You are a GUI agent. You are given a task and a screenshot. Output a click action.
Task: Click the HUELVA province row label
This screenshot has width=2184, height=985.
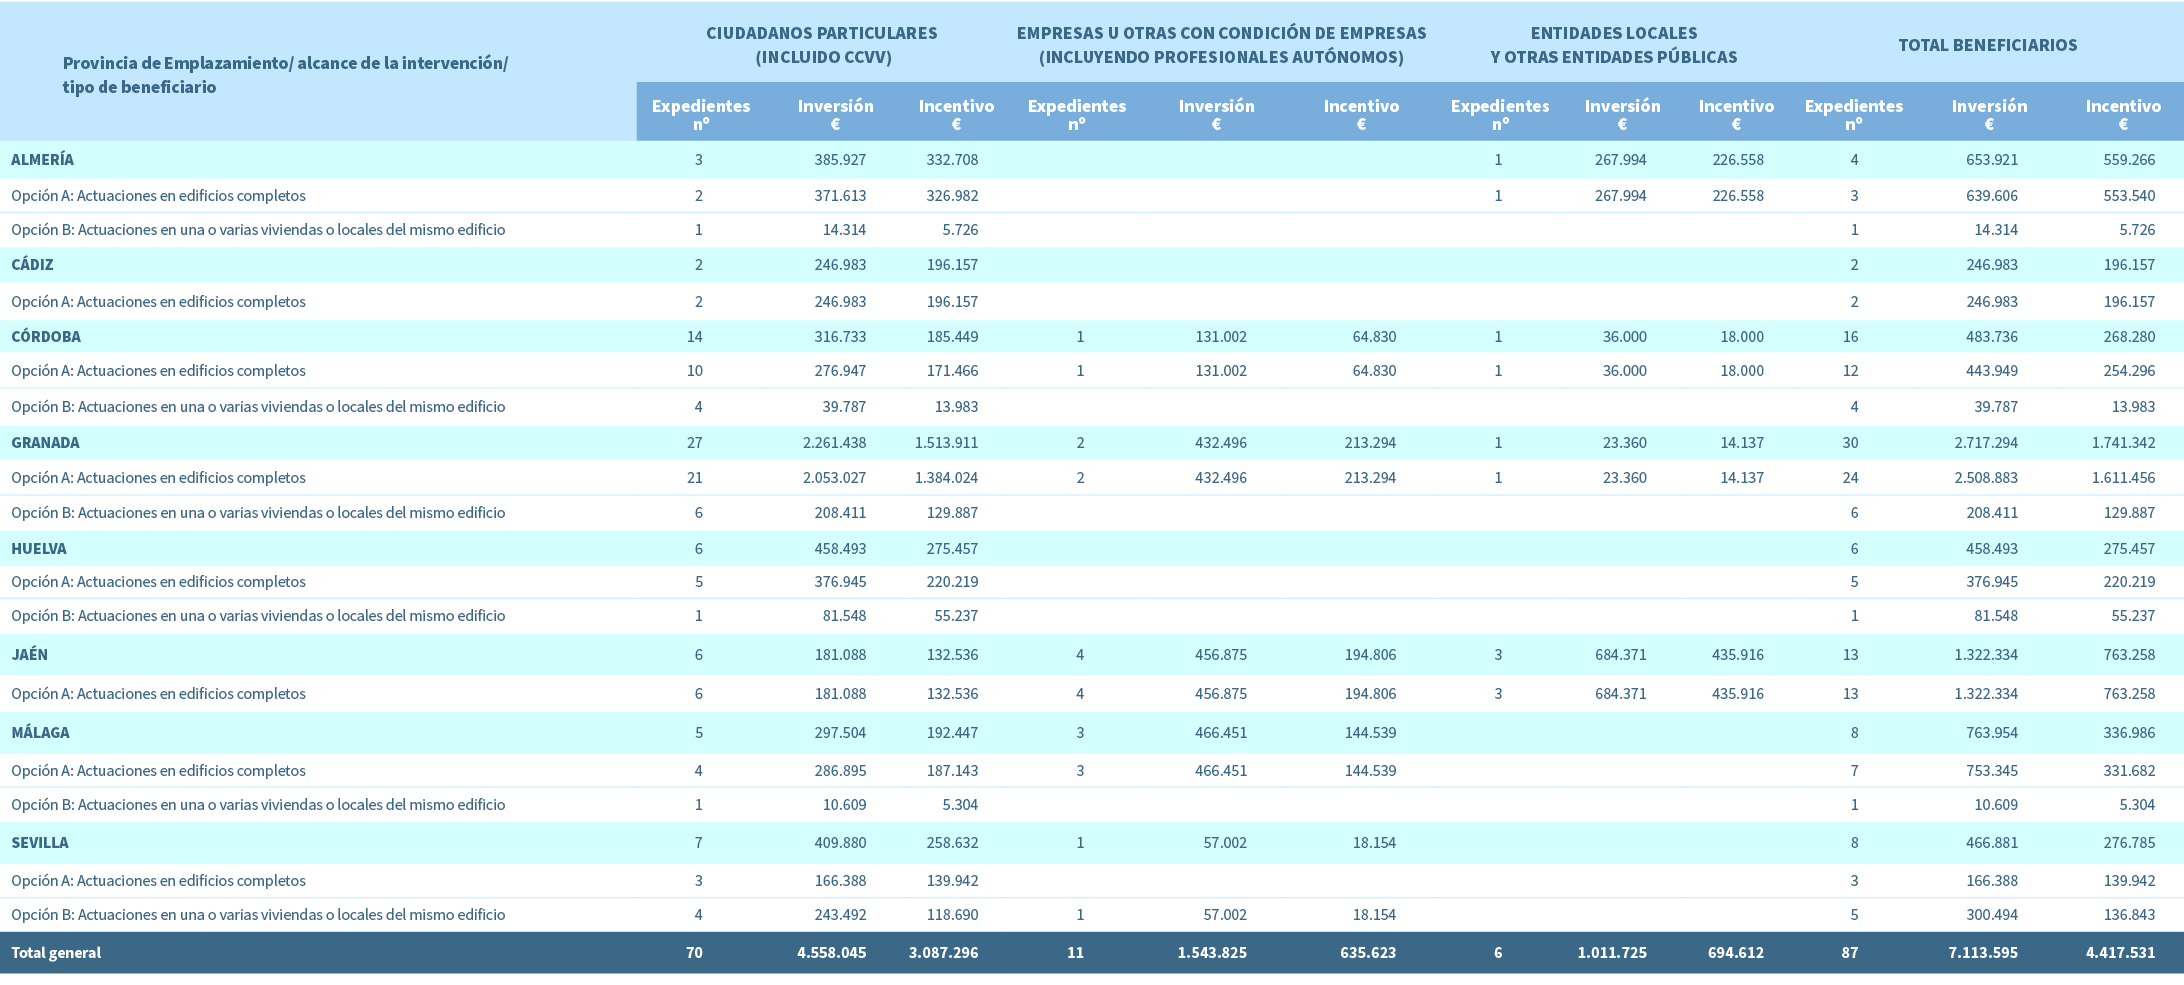[x=39, y=549]
